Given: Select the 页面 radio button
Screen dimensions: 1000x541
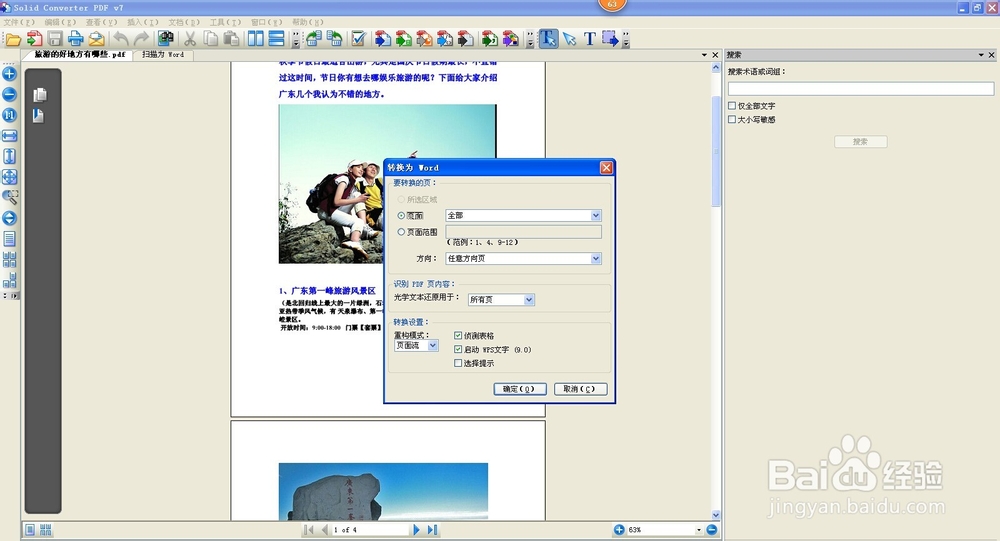Looking at the screenshot, I should [x=401, y=216].
